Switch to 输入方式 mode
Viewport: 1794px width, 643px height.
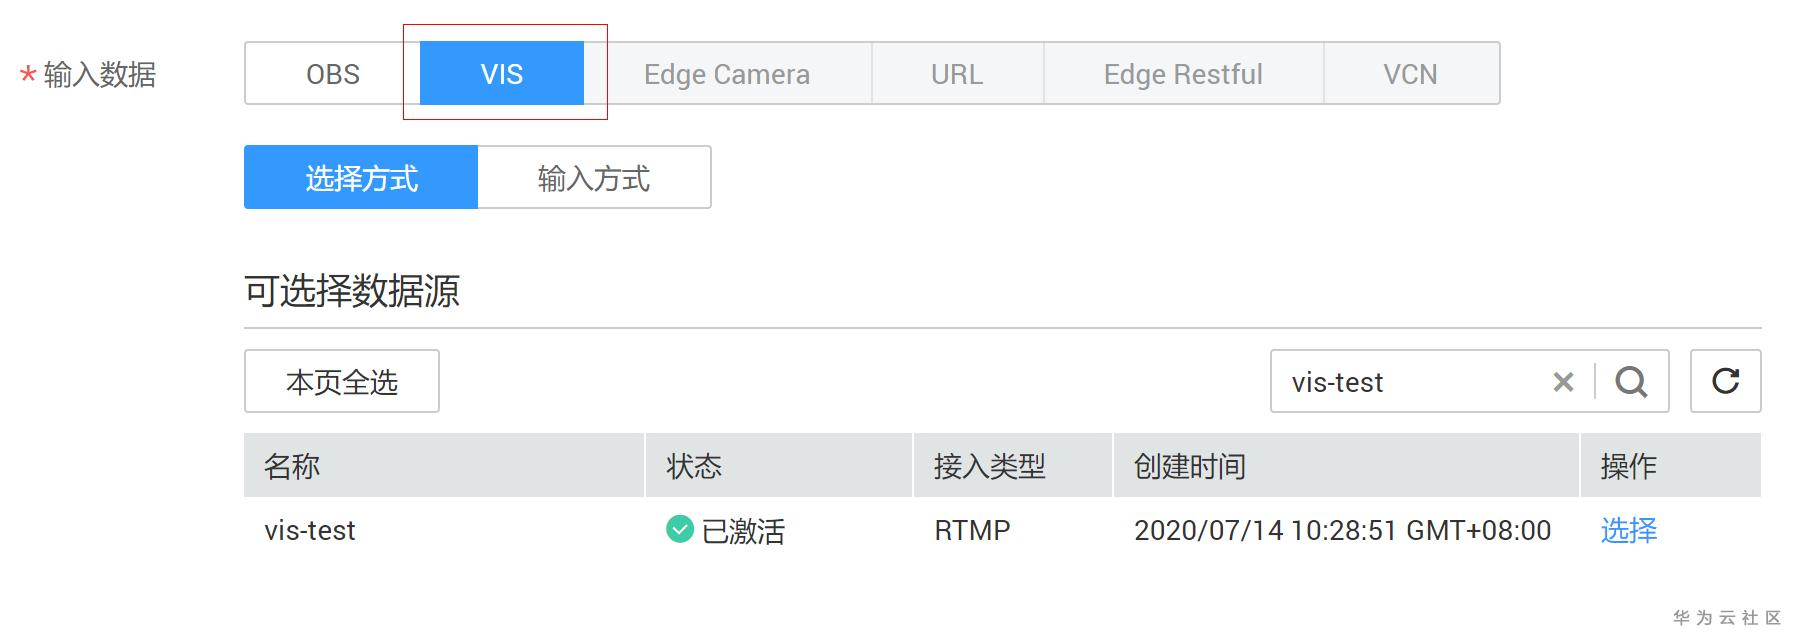594,178
